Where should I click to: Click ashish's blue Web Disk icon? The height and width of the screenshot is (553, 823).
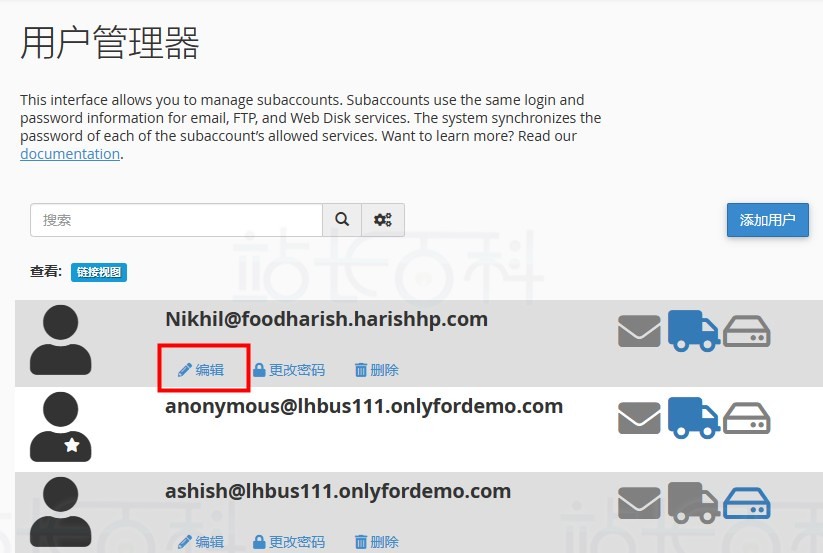click(746, 503)
